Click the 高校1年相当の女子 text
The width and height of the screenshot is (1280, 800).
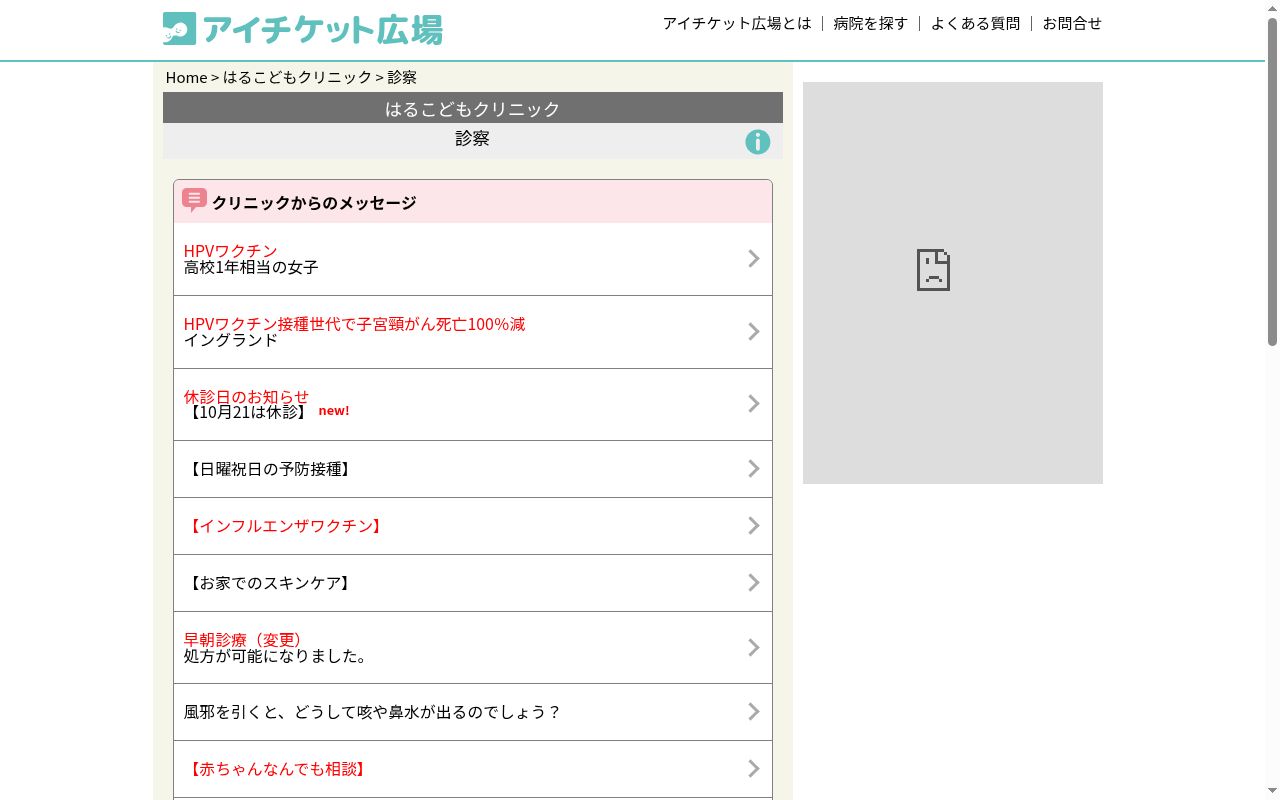pos(251,267)
